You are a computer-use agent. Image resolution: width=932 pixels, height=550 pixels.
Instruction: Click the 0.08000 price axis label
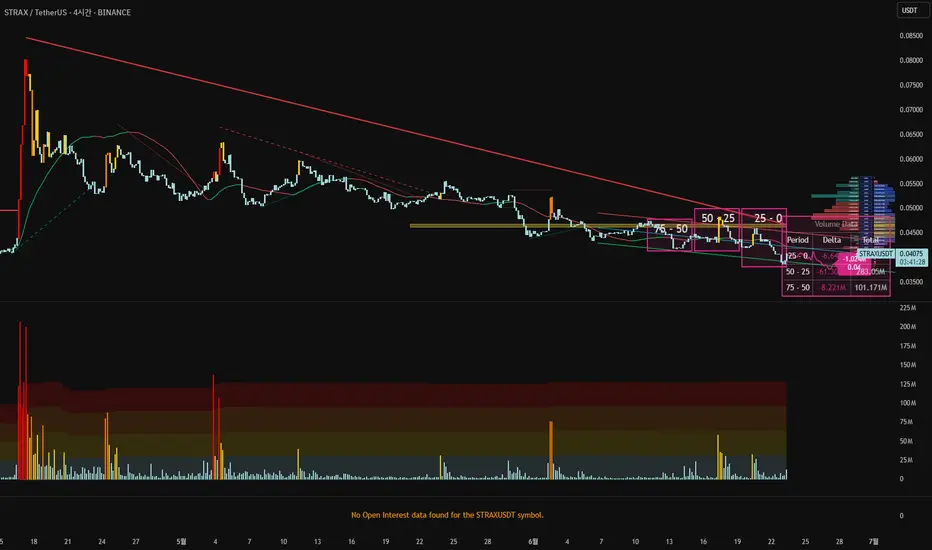pyautogui.click(x=911, y=61)
